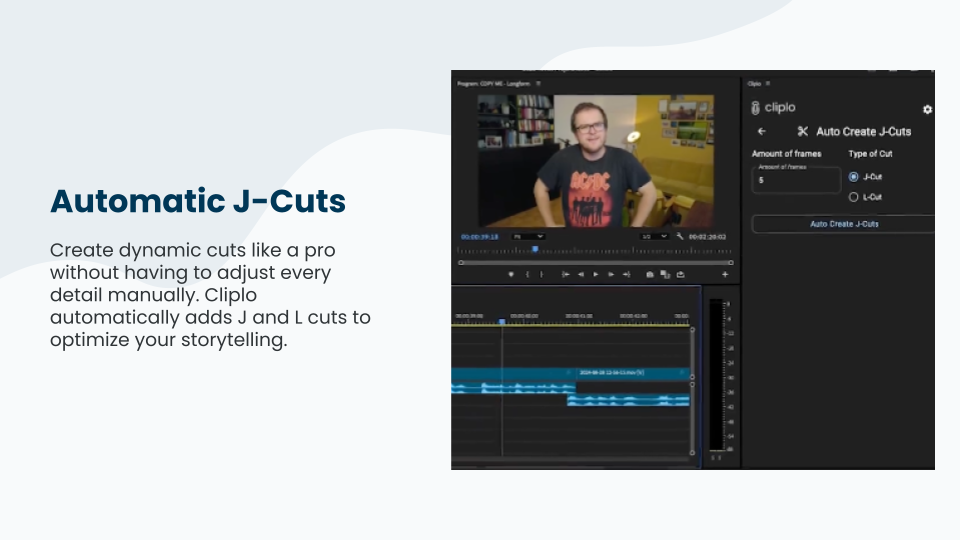Click the timeline vertical scrollbar top handle
Image resolution: width=960 pixels, height=540 pixels.
(692, 330)
